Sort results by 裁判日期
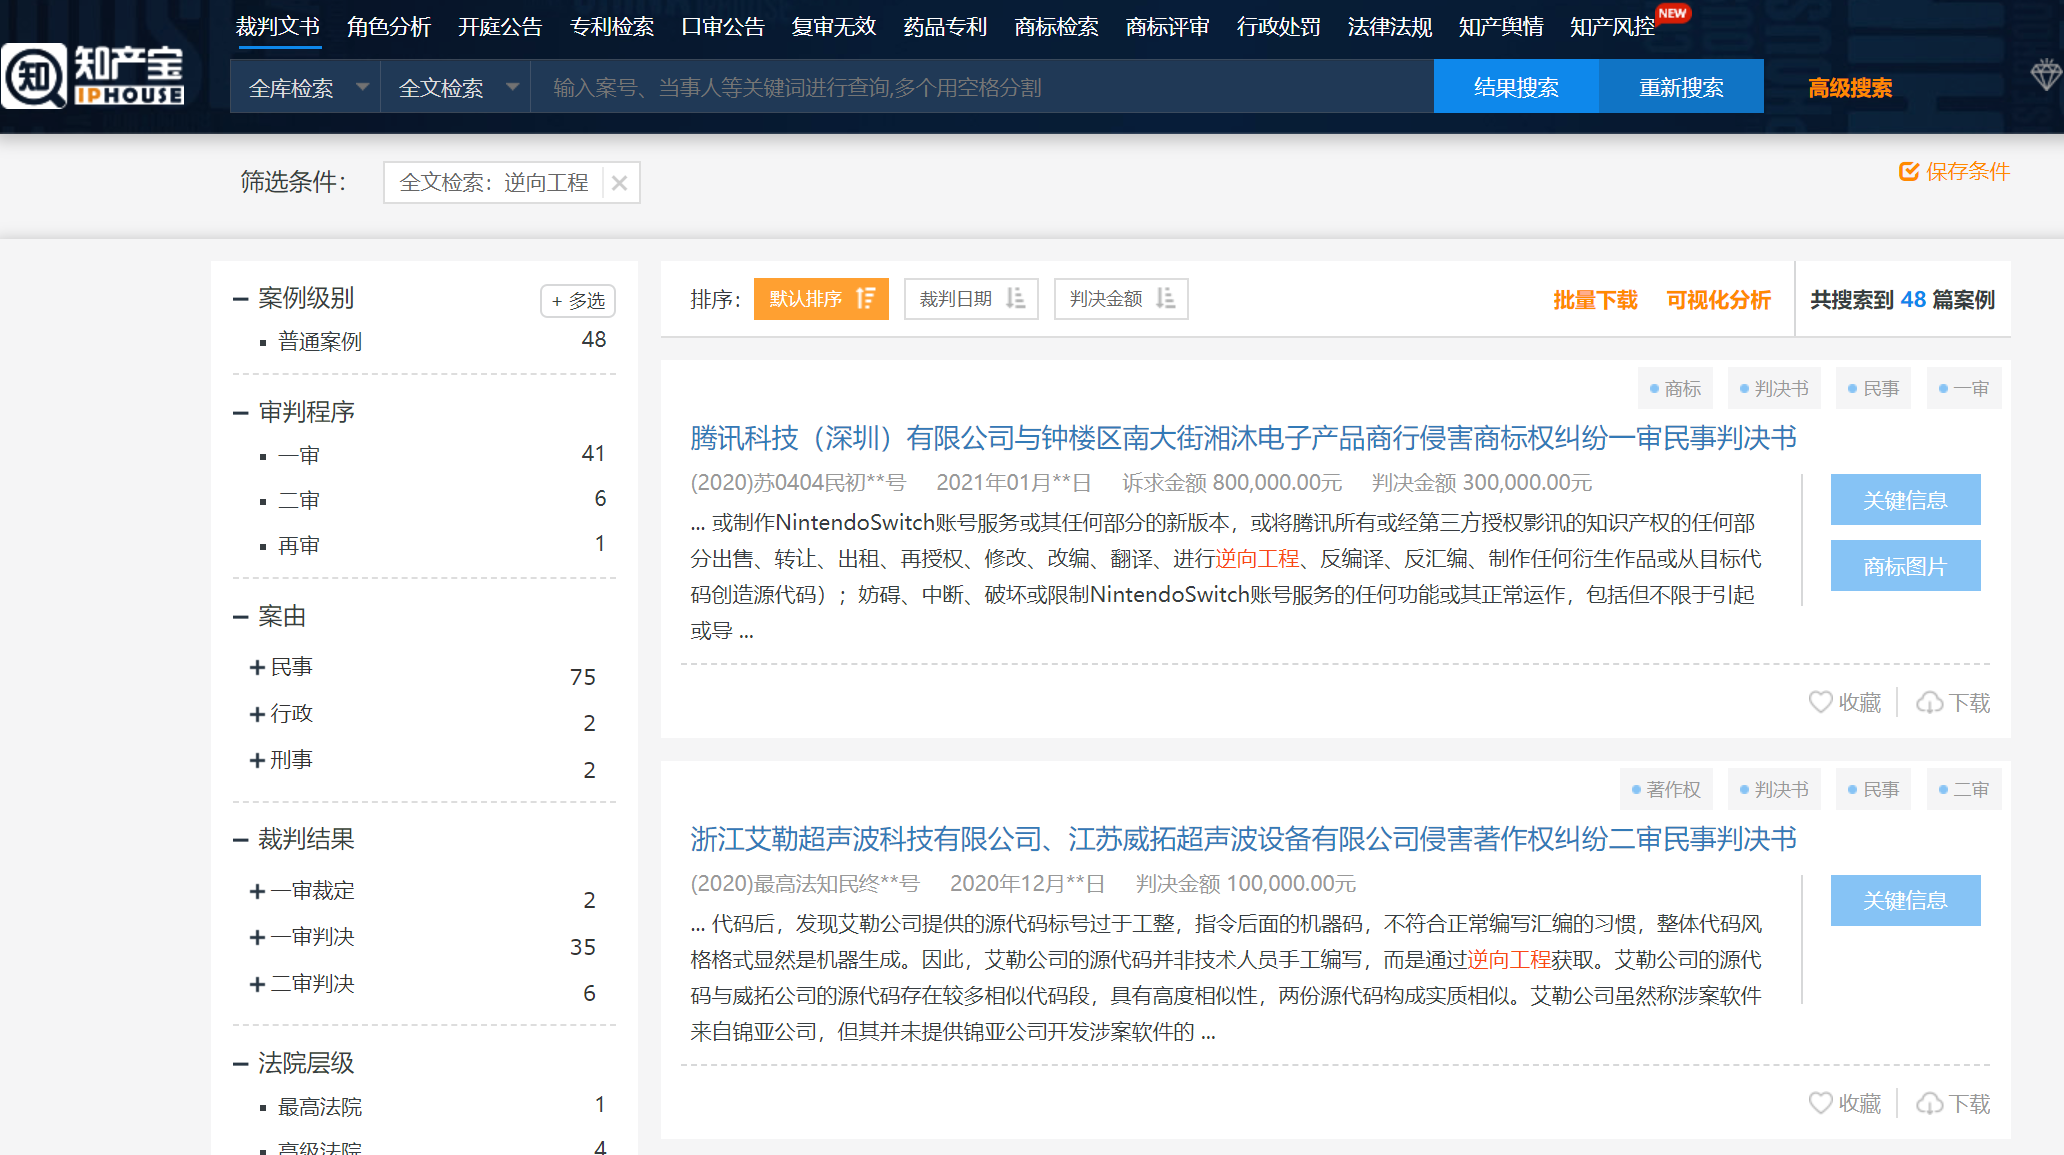 (971, 299)
